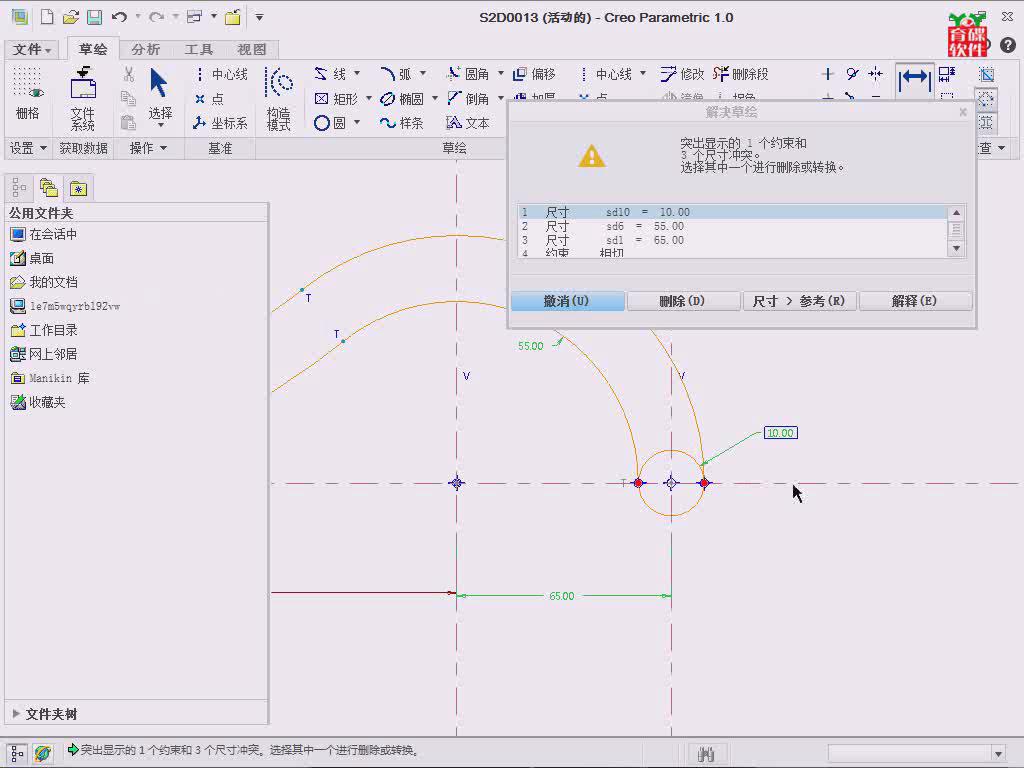Screen dimensions: 1024x768
Task: Switch to the 分析 ribbon tab
Action: [145, 50]
